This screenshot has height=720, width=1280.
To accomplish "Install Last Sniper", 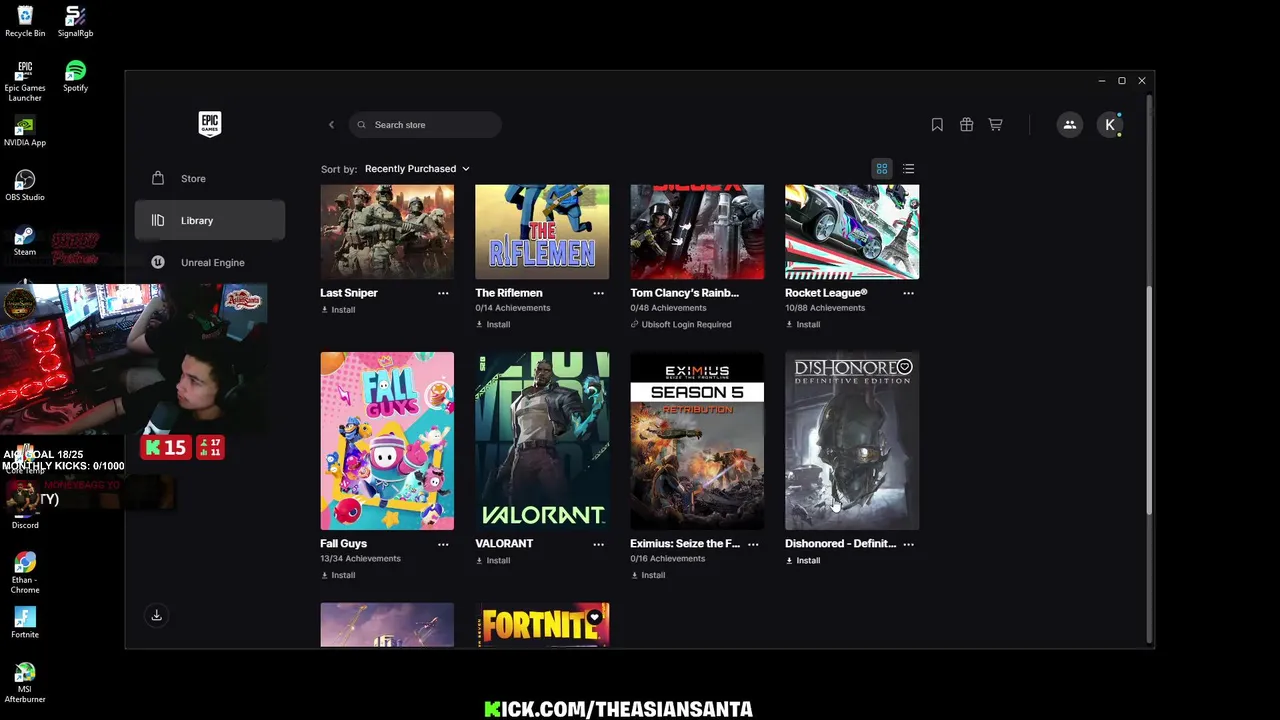I will point(338,310).
